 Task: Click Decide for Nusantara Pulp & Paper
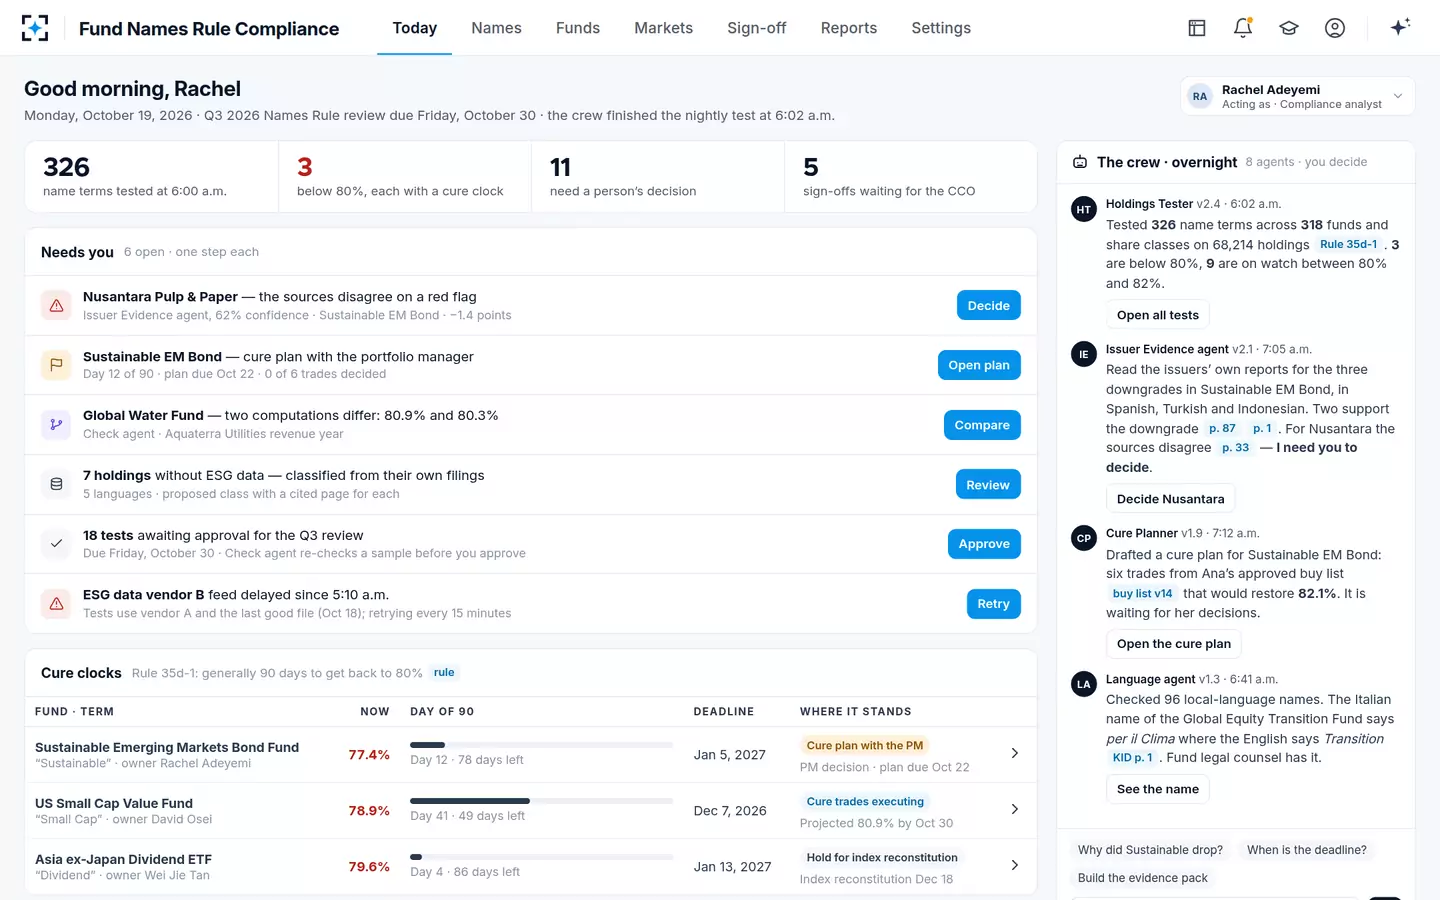pyautogui.click(x=989, y=306)
